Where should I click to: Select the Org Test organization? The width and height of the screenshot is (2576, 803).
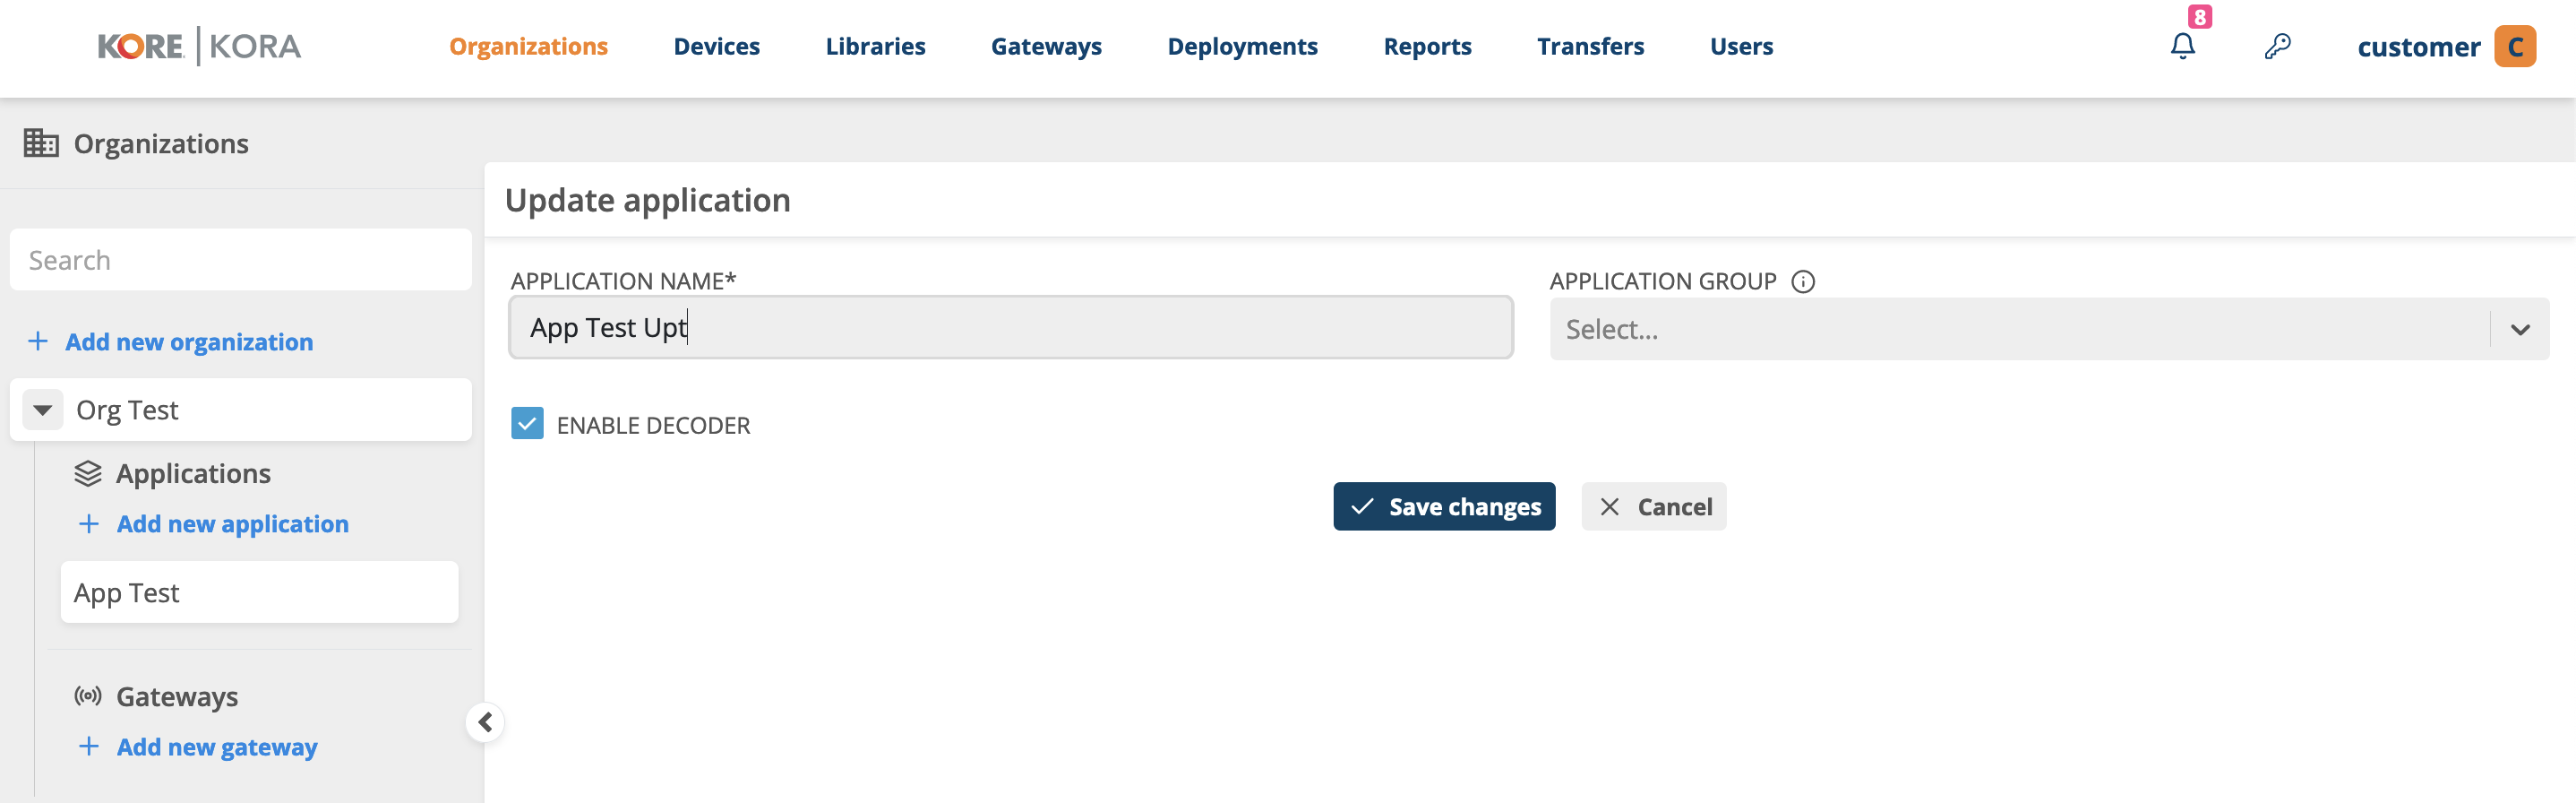pos(240,410)
